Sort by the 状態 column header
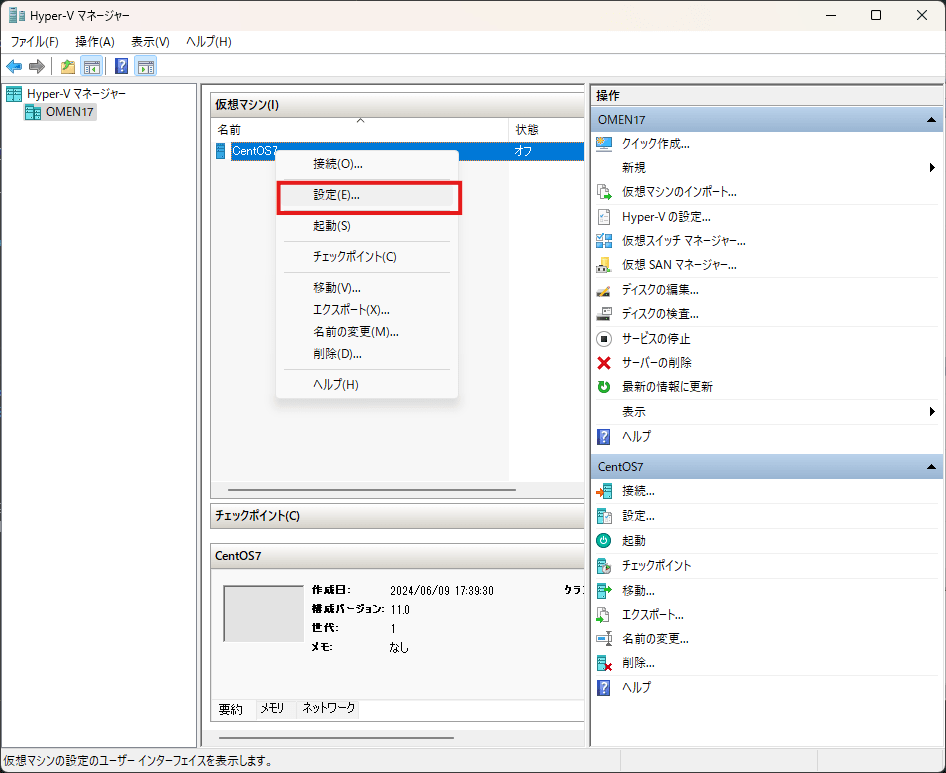 point(546,130)
